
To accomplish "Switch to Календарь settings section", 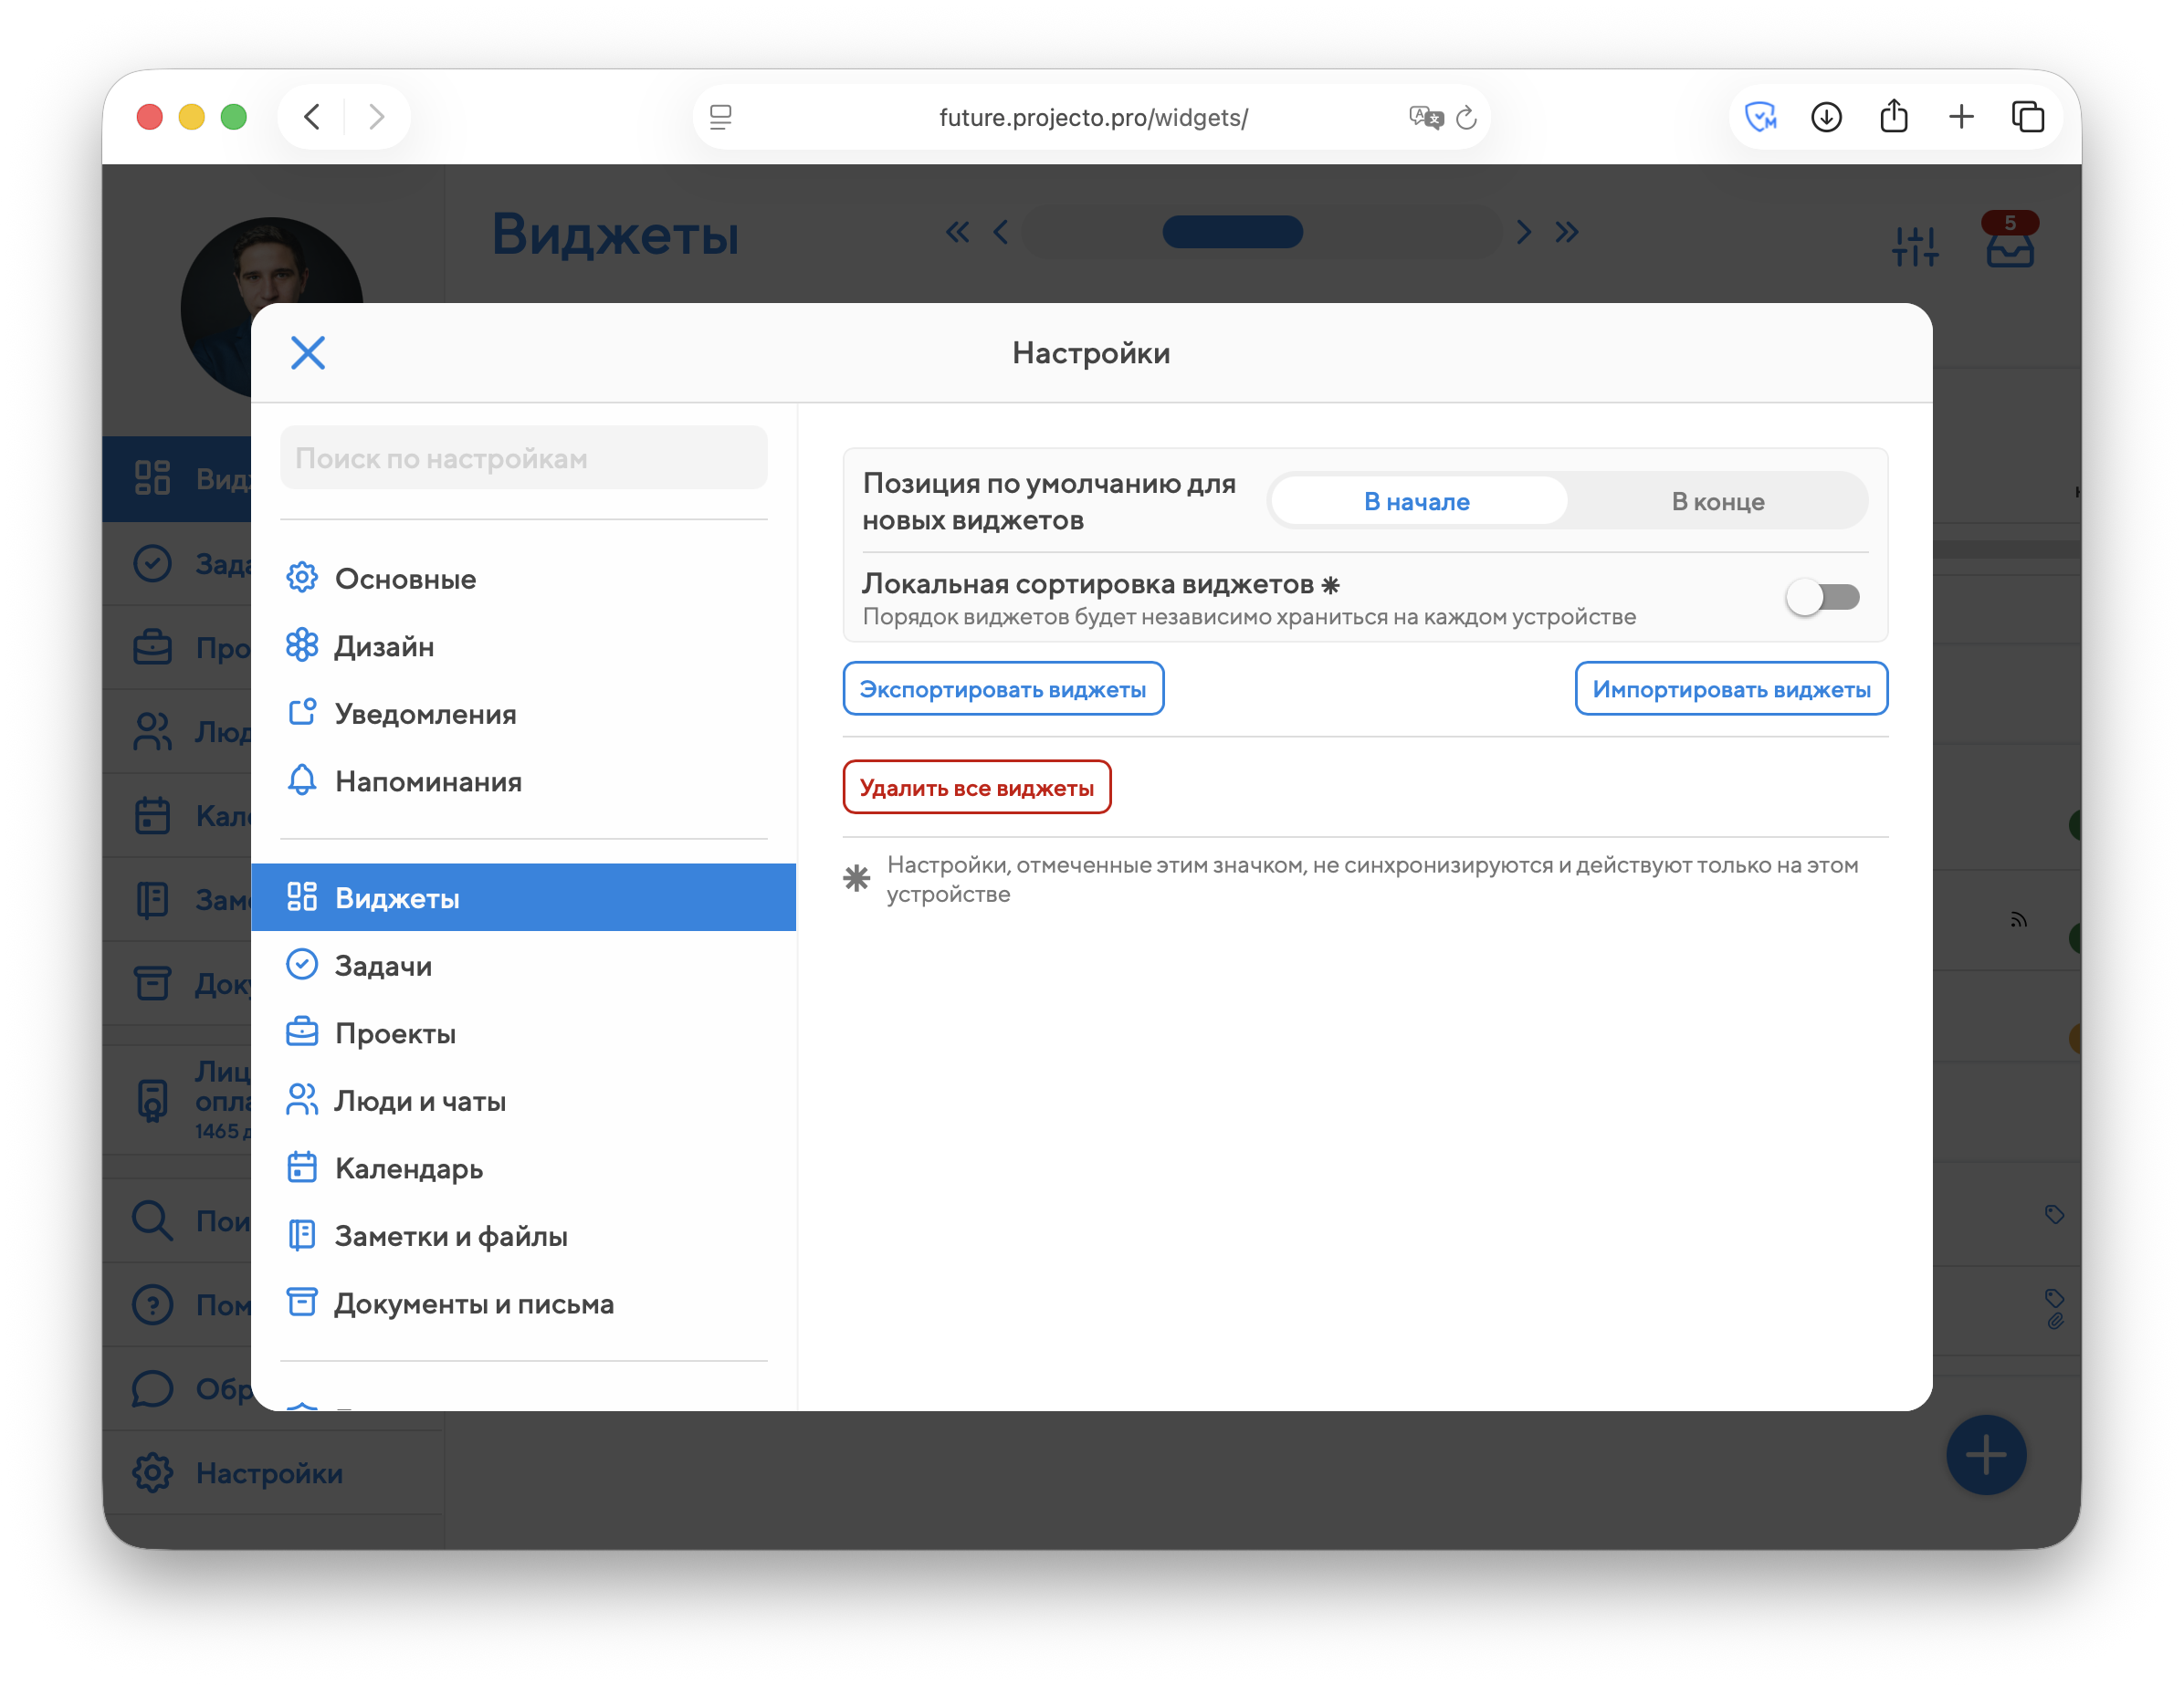I will tap(408, 1168).
